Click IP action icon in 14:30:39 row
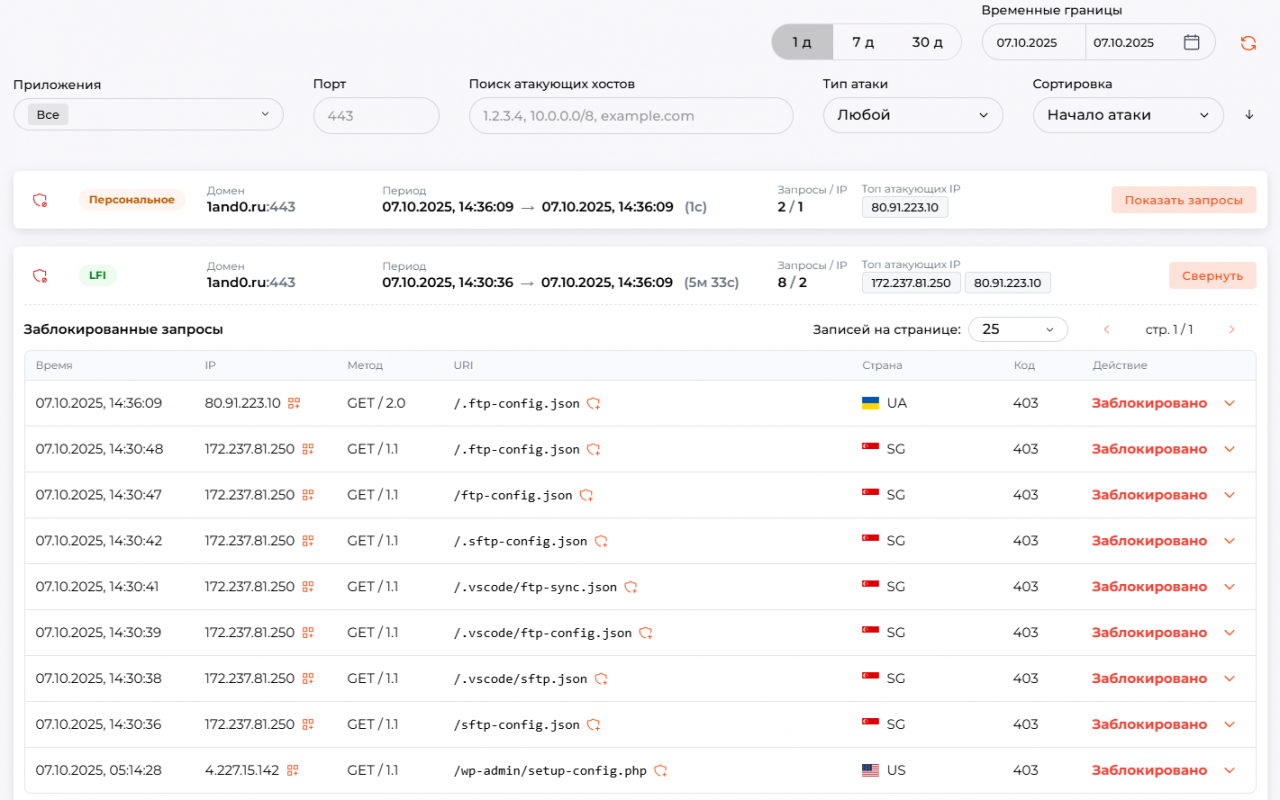The image size is (1280, 800). [308, 633]
